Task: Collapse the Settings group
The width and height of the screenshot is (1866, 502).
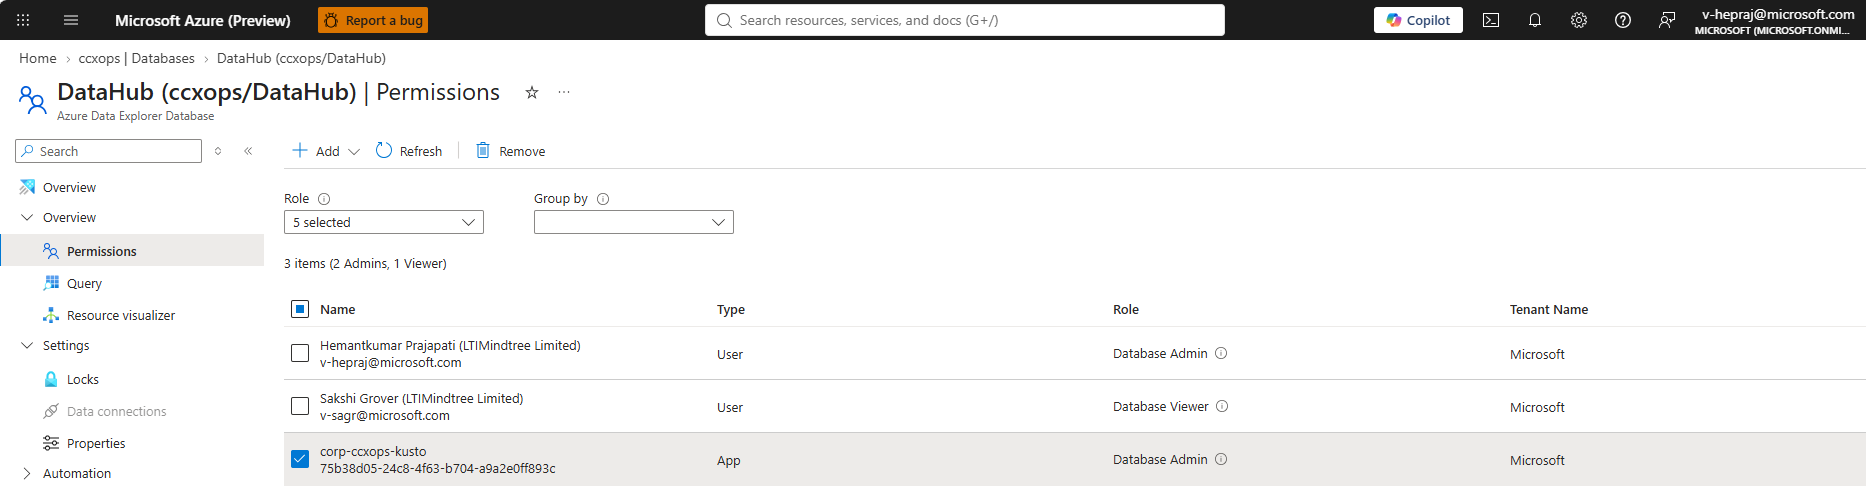Action: (x=27, y=345)
